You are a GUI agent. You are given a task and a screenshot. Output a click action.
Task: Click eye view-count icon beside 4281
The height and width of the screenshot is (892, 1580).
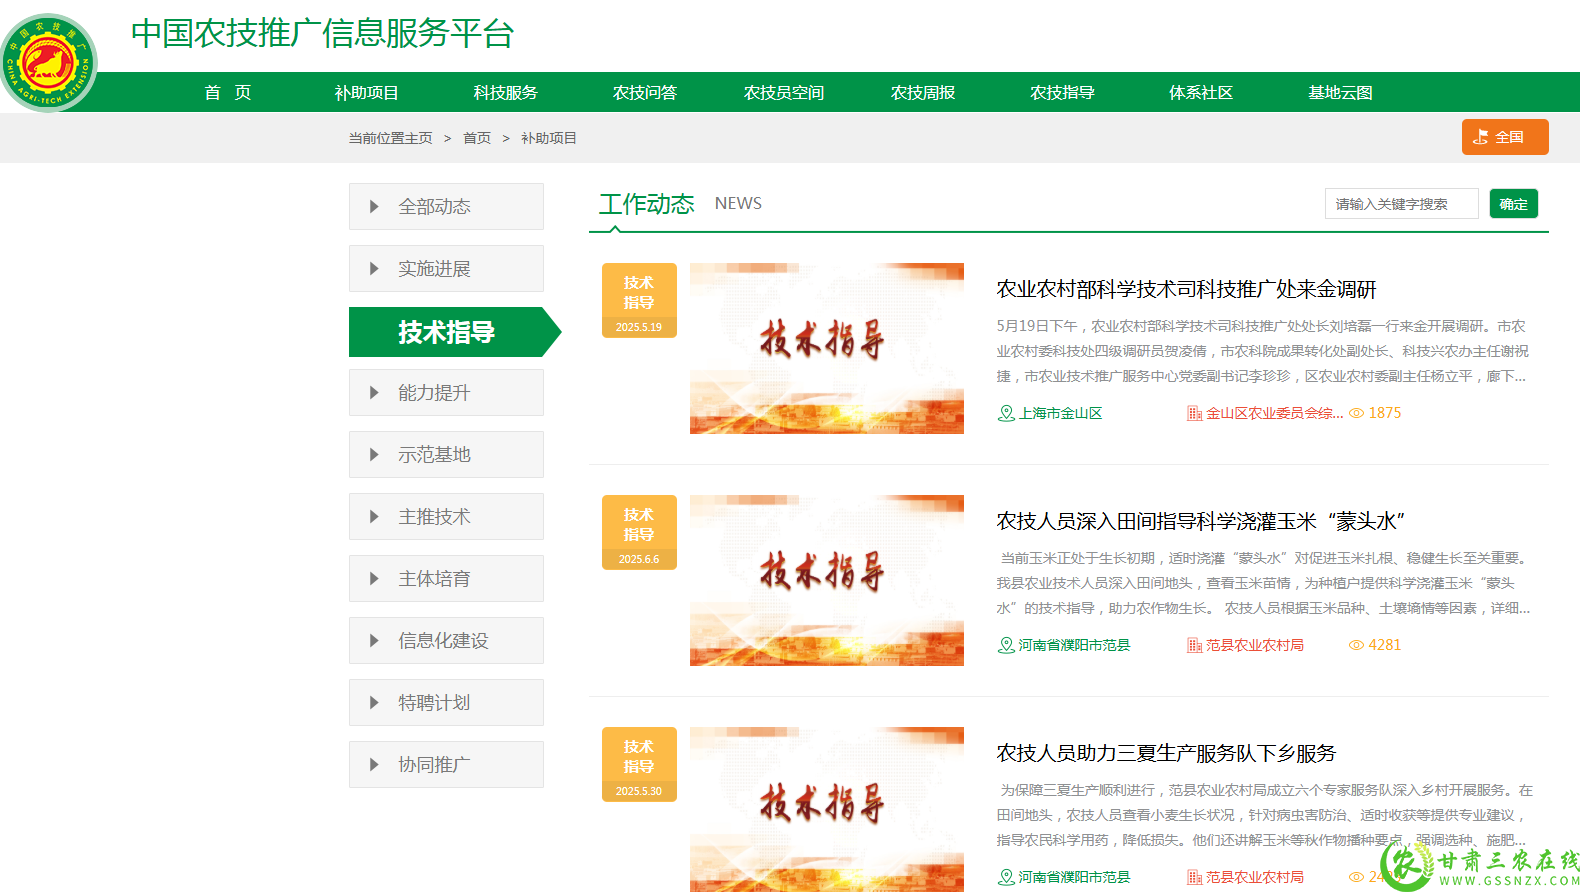point(1357,645)
